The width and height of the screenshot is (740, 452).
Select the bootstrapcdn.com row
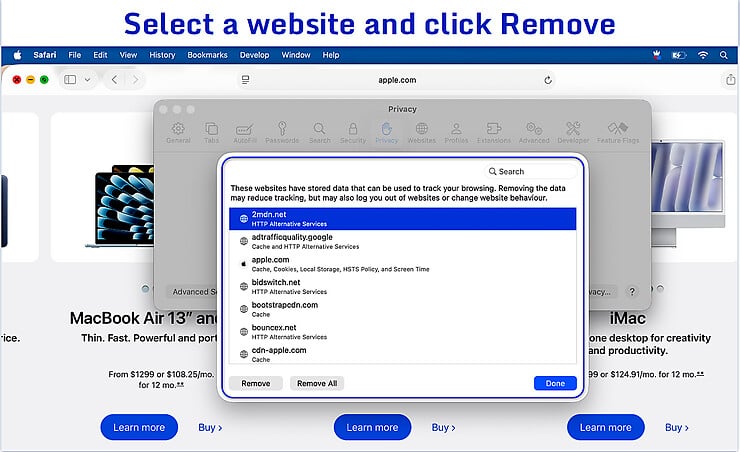[x=403, y=310]
